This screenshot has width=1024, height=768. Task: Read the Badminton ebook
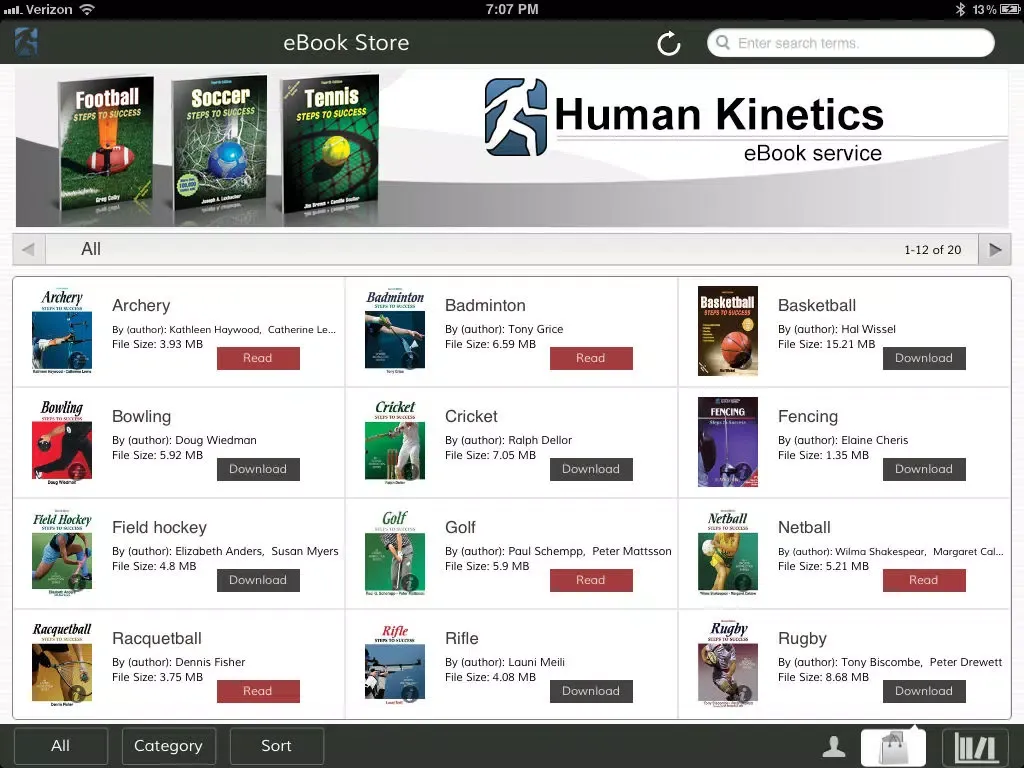pos(591,358)
